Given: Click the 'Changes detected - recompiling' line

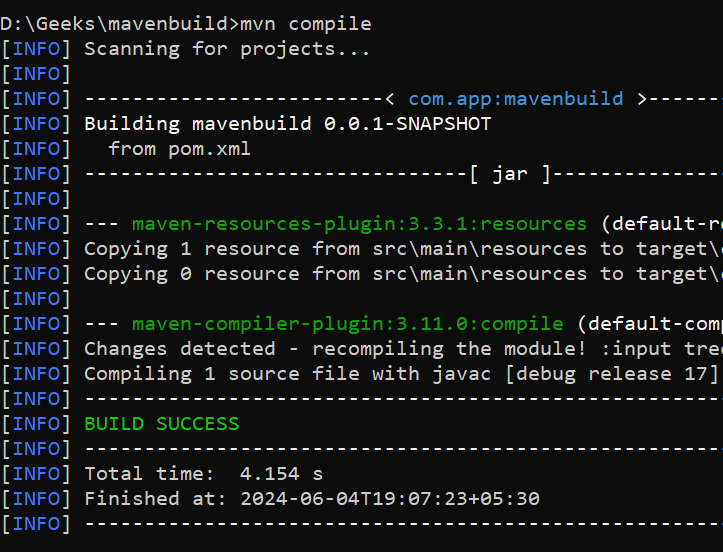Looking at the screenshot, I should tap(403, 349).
